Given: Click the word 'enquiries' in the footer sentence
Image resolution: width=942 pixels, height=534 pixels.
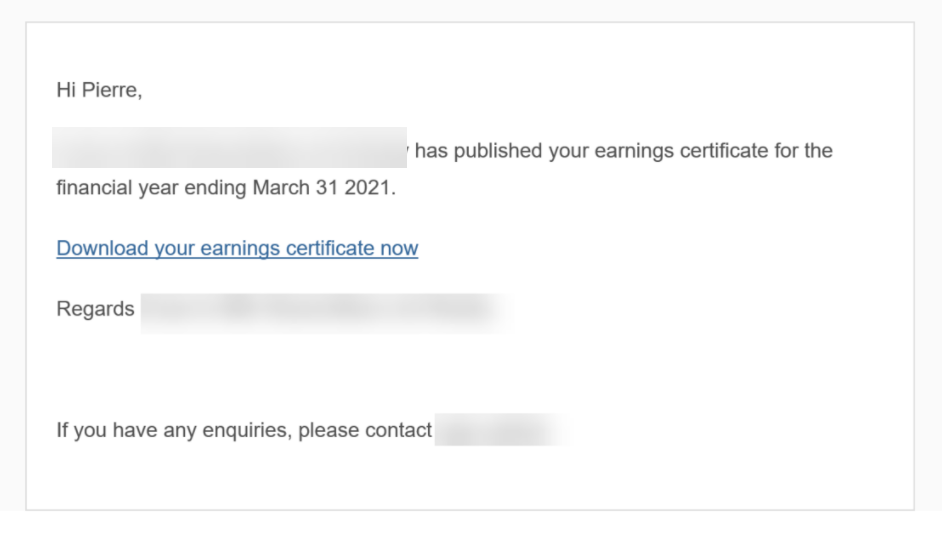Looking at the screenshot, I should pos(247,430).
